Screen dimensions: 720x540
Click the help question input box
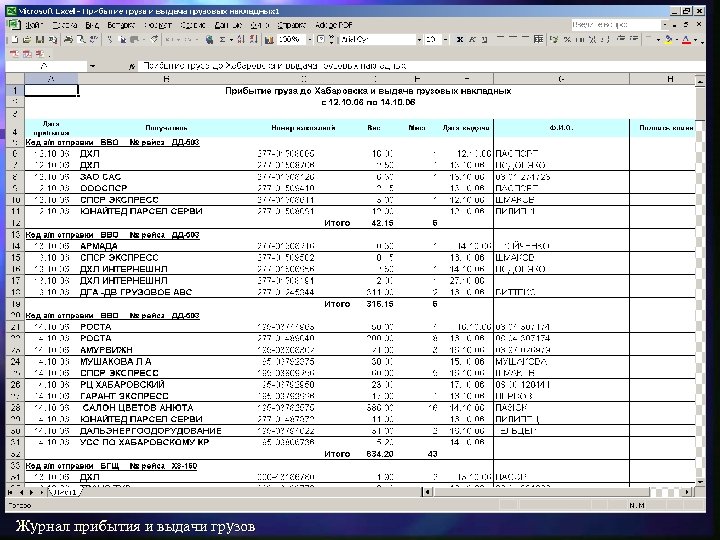[616, 25]
